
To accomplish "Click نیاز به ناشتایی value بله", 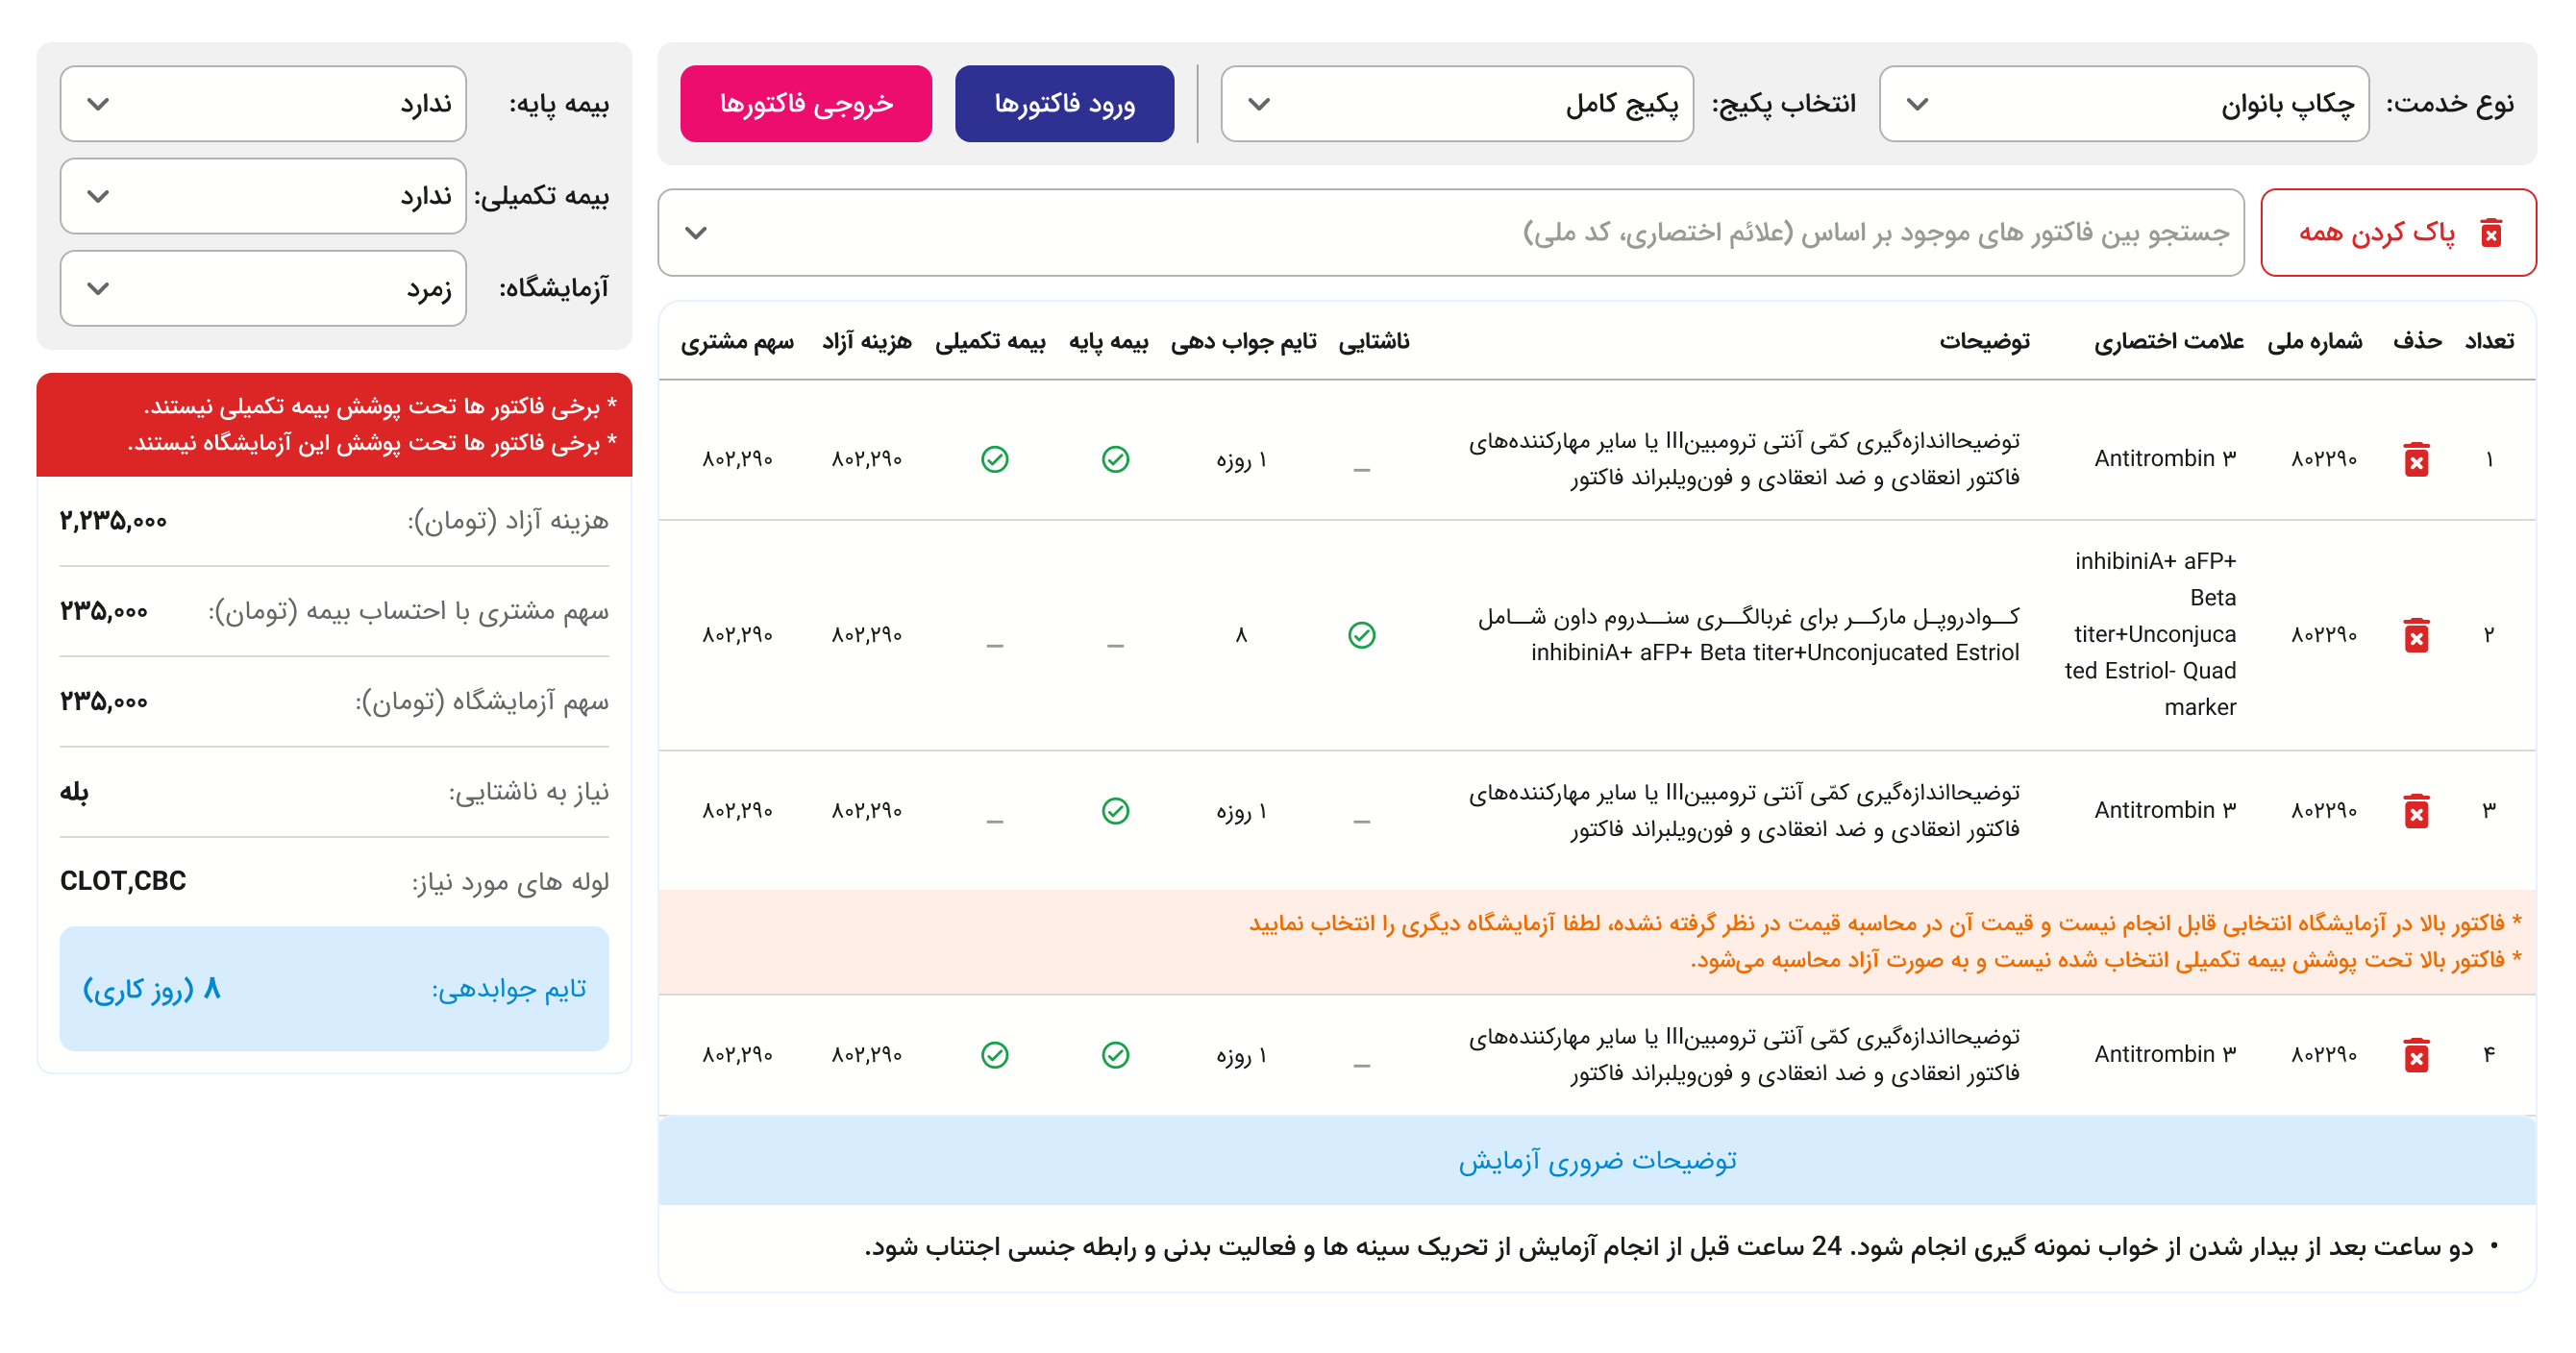I will (x=74, y=792).
